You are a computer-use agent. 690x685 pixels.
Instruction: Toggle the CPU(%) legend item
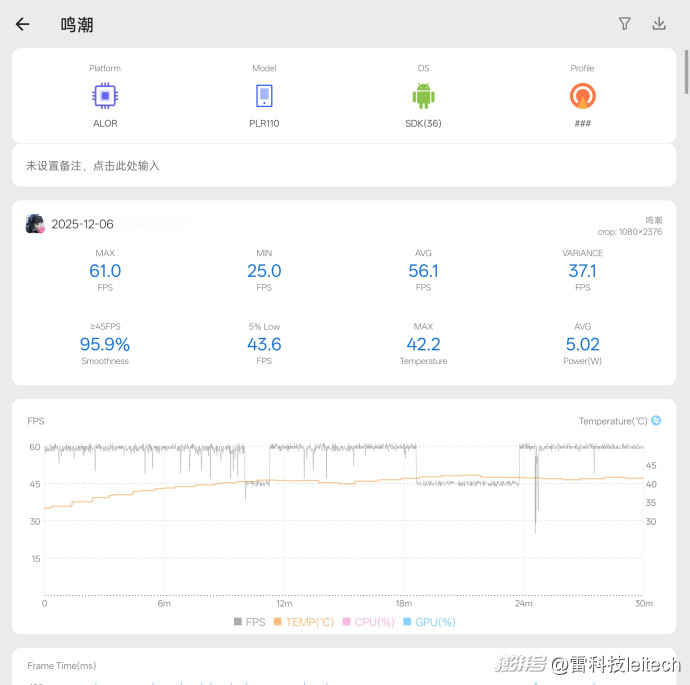tap(369, 622)
